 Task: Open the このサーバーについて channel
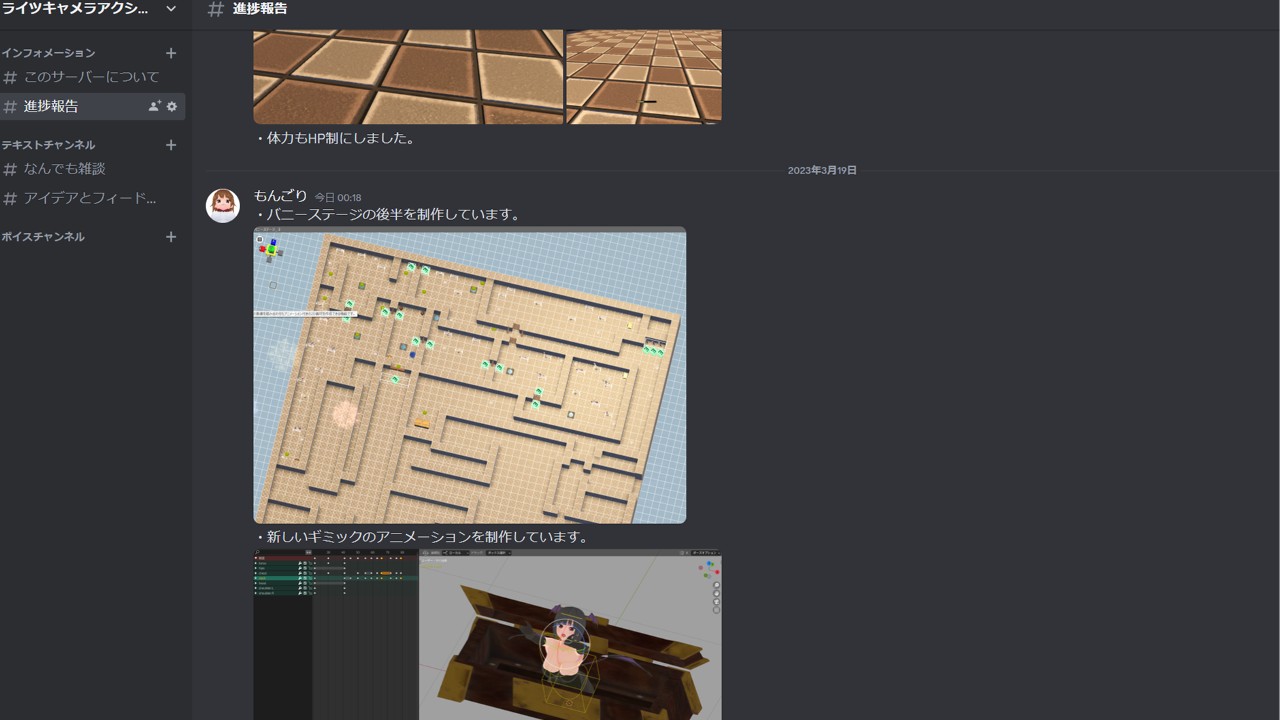coord(91,77)
